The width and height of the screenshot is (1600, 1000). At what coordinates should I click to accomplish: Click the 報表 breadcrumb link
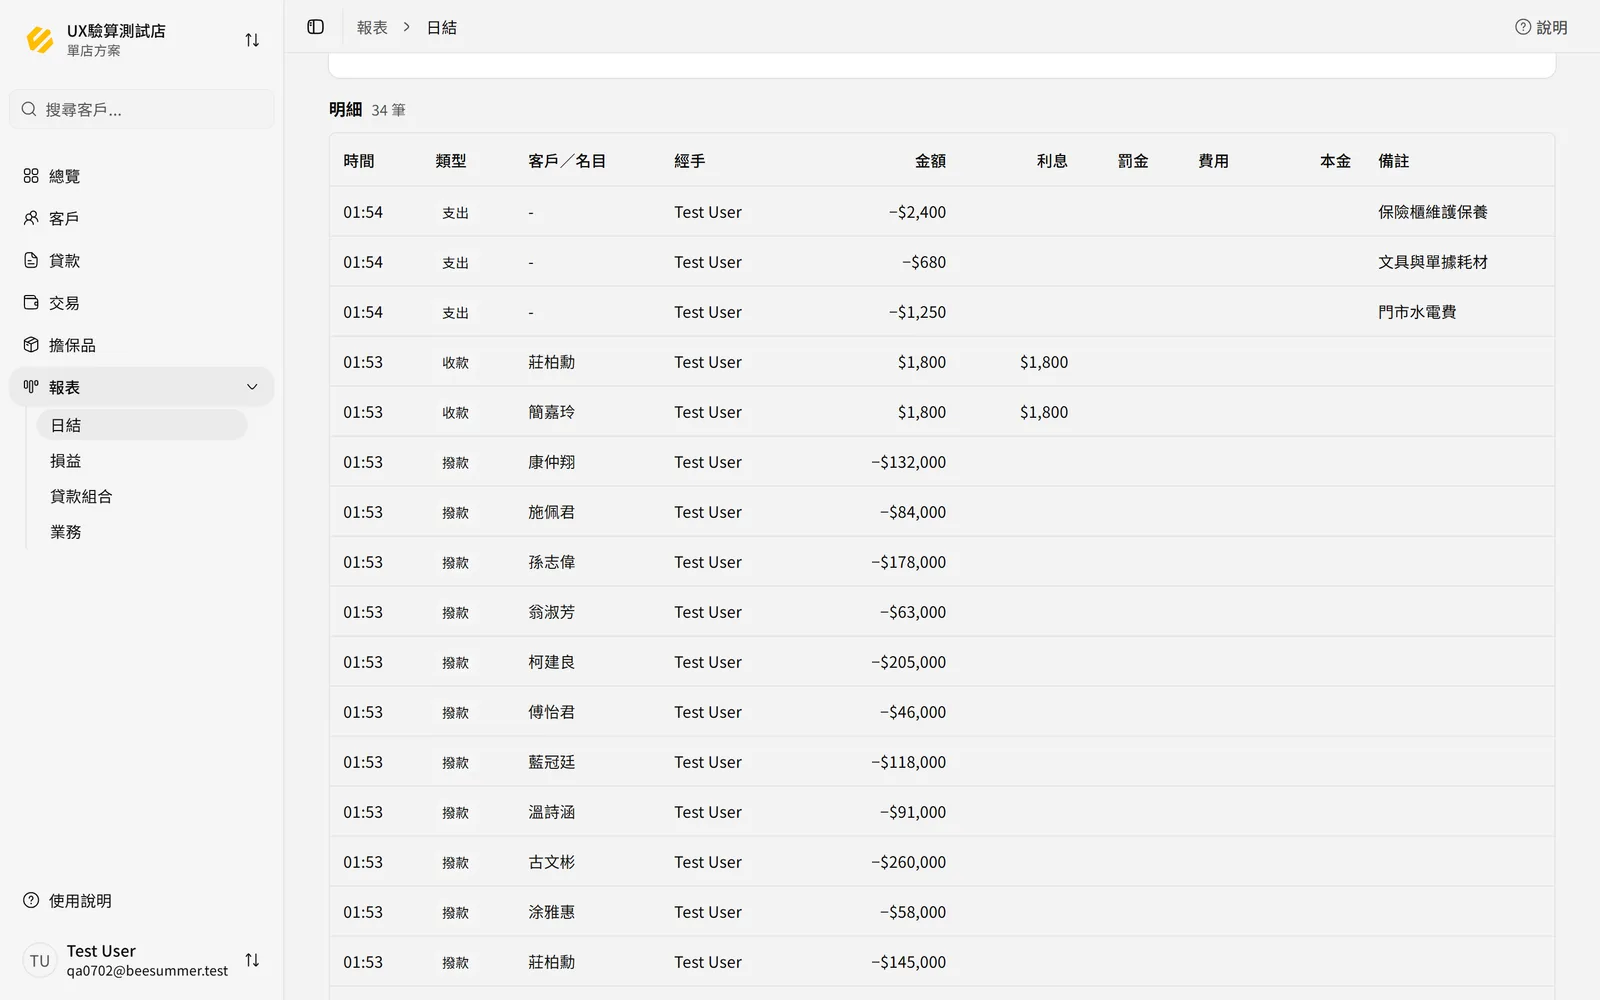tap(372, 28)
